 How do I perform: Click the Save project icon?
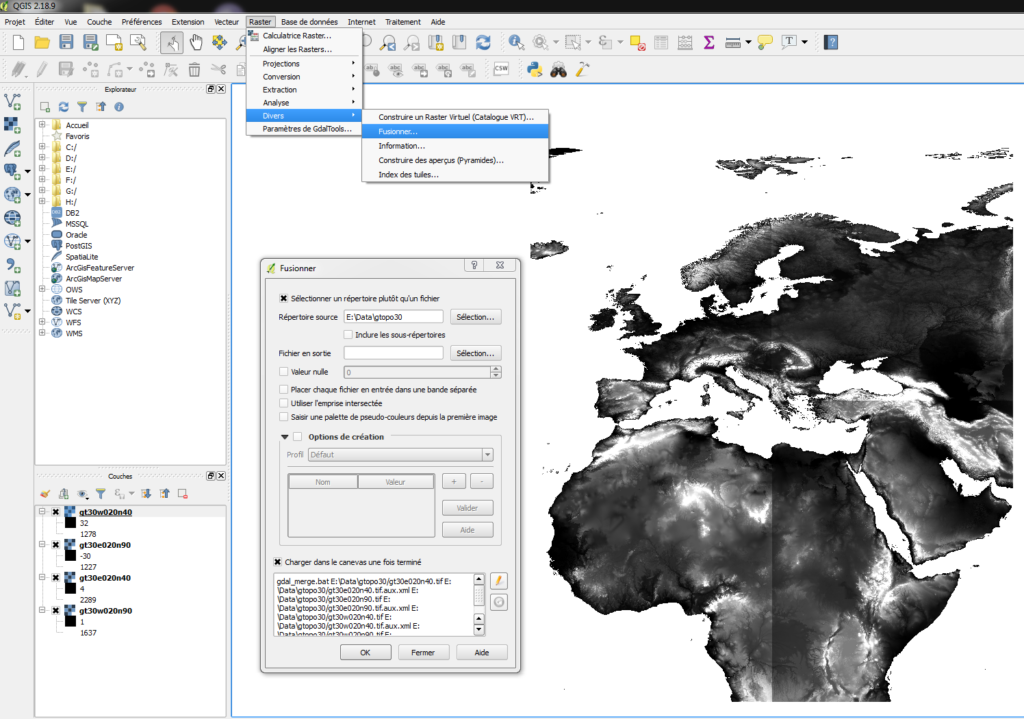coord(66,42)
